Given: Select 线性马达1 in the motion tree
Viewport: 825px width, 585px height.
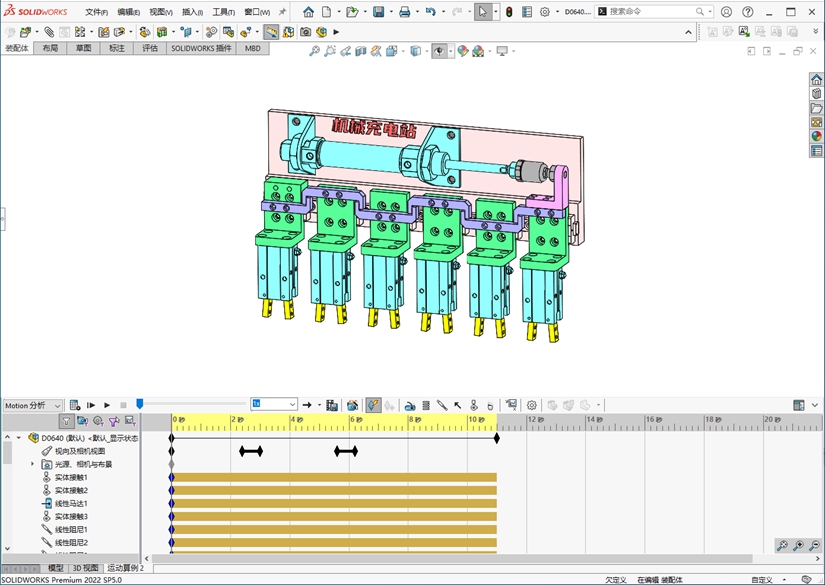Looking at the screenshot, I should (x=71, y=503).
